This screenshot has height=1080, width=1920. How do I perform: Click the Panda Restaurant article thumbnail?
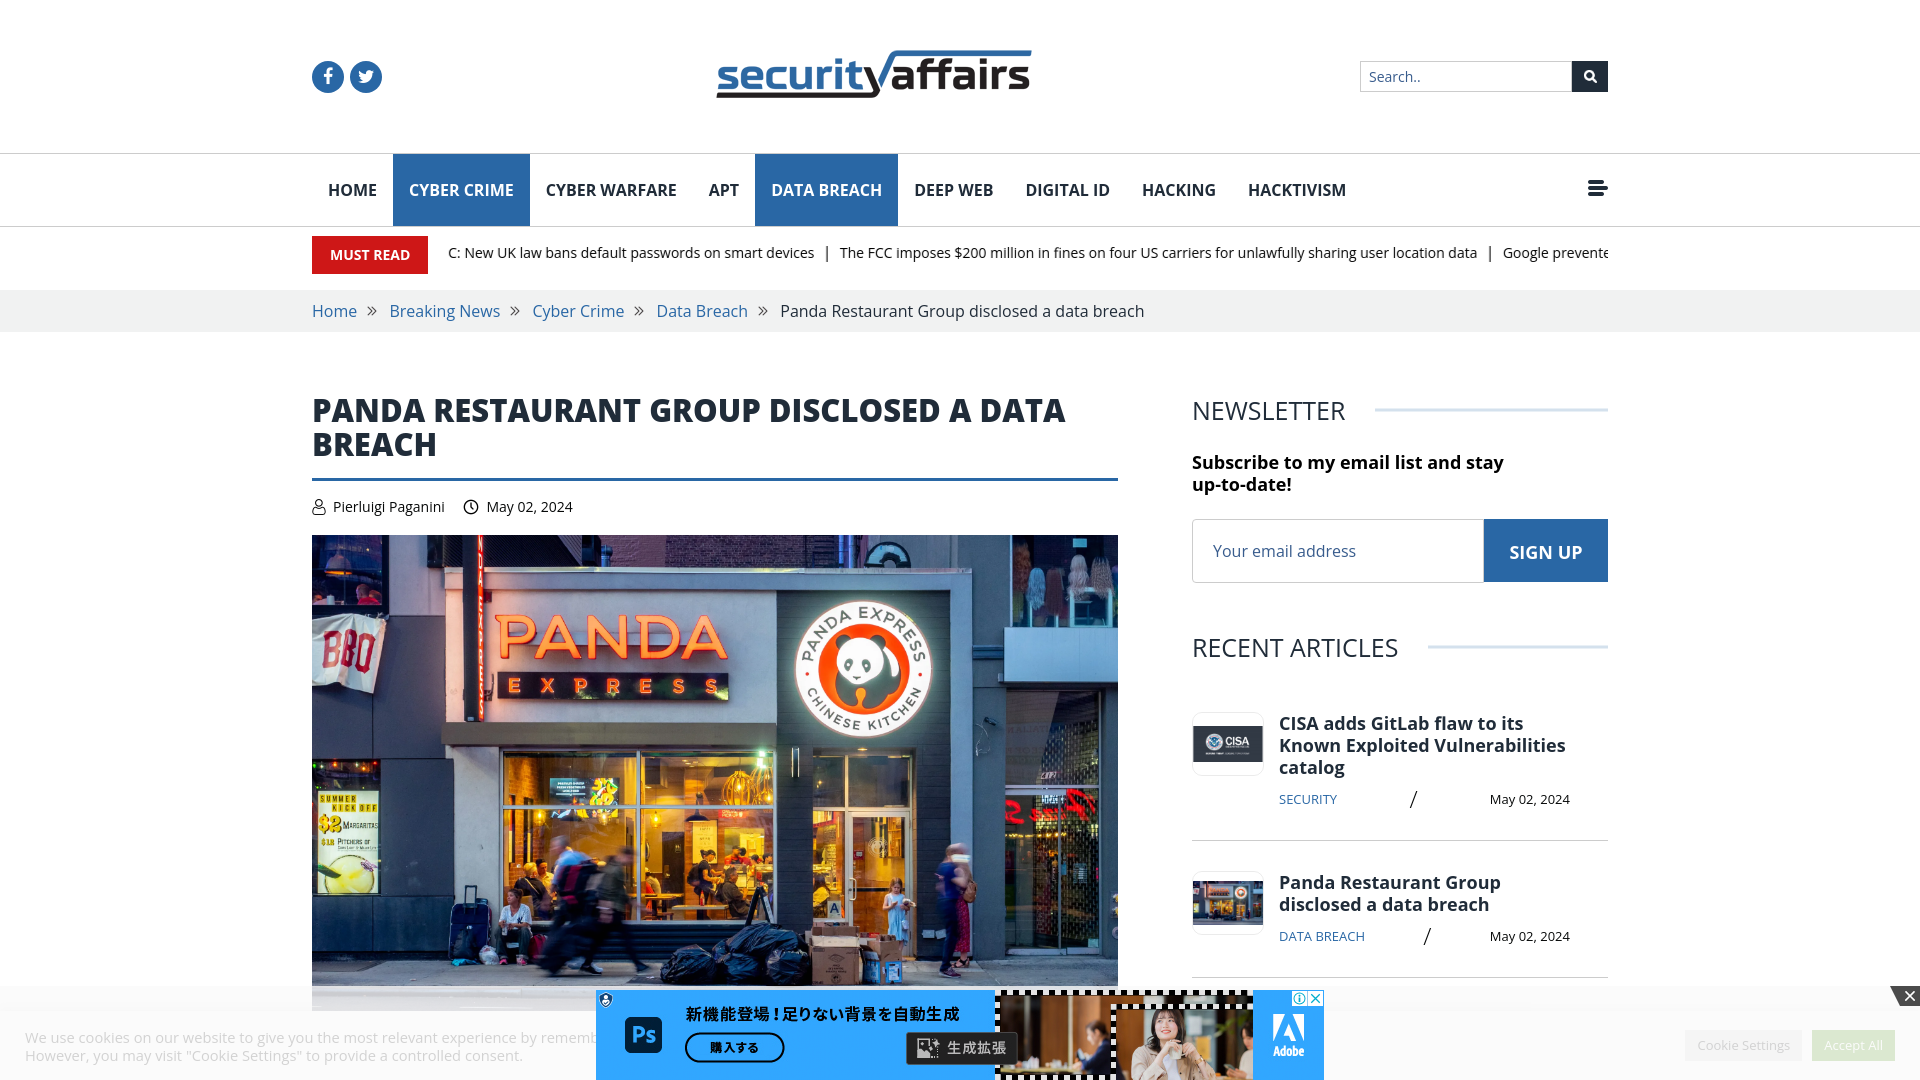click(x=1226, y=901)
